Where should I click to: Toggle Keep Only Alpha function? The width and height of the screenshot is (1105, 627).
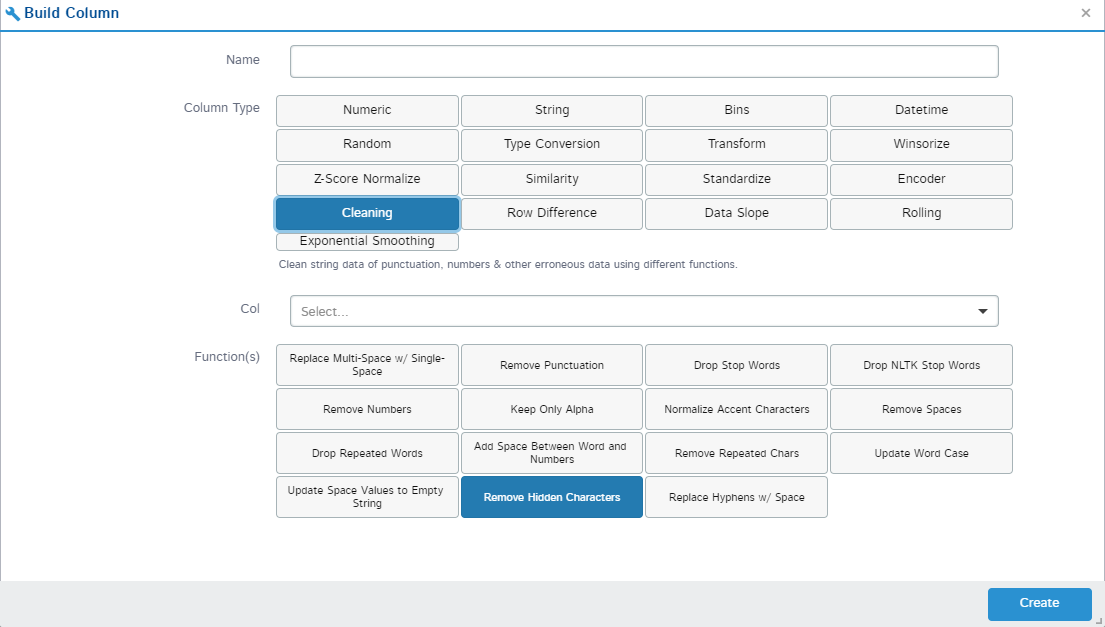click(552, 409)
